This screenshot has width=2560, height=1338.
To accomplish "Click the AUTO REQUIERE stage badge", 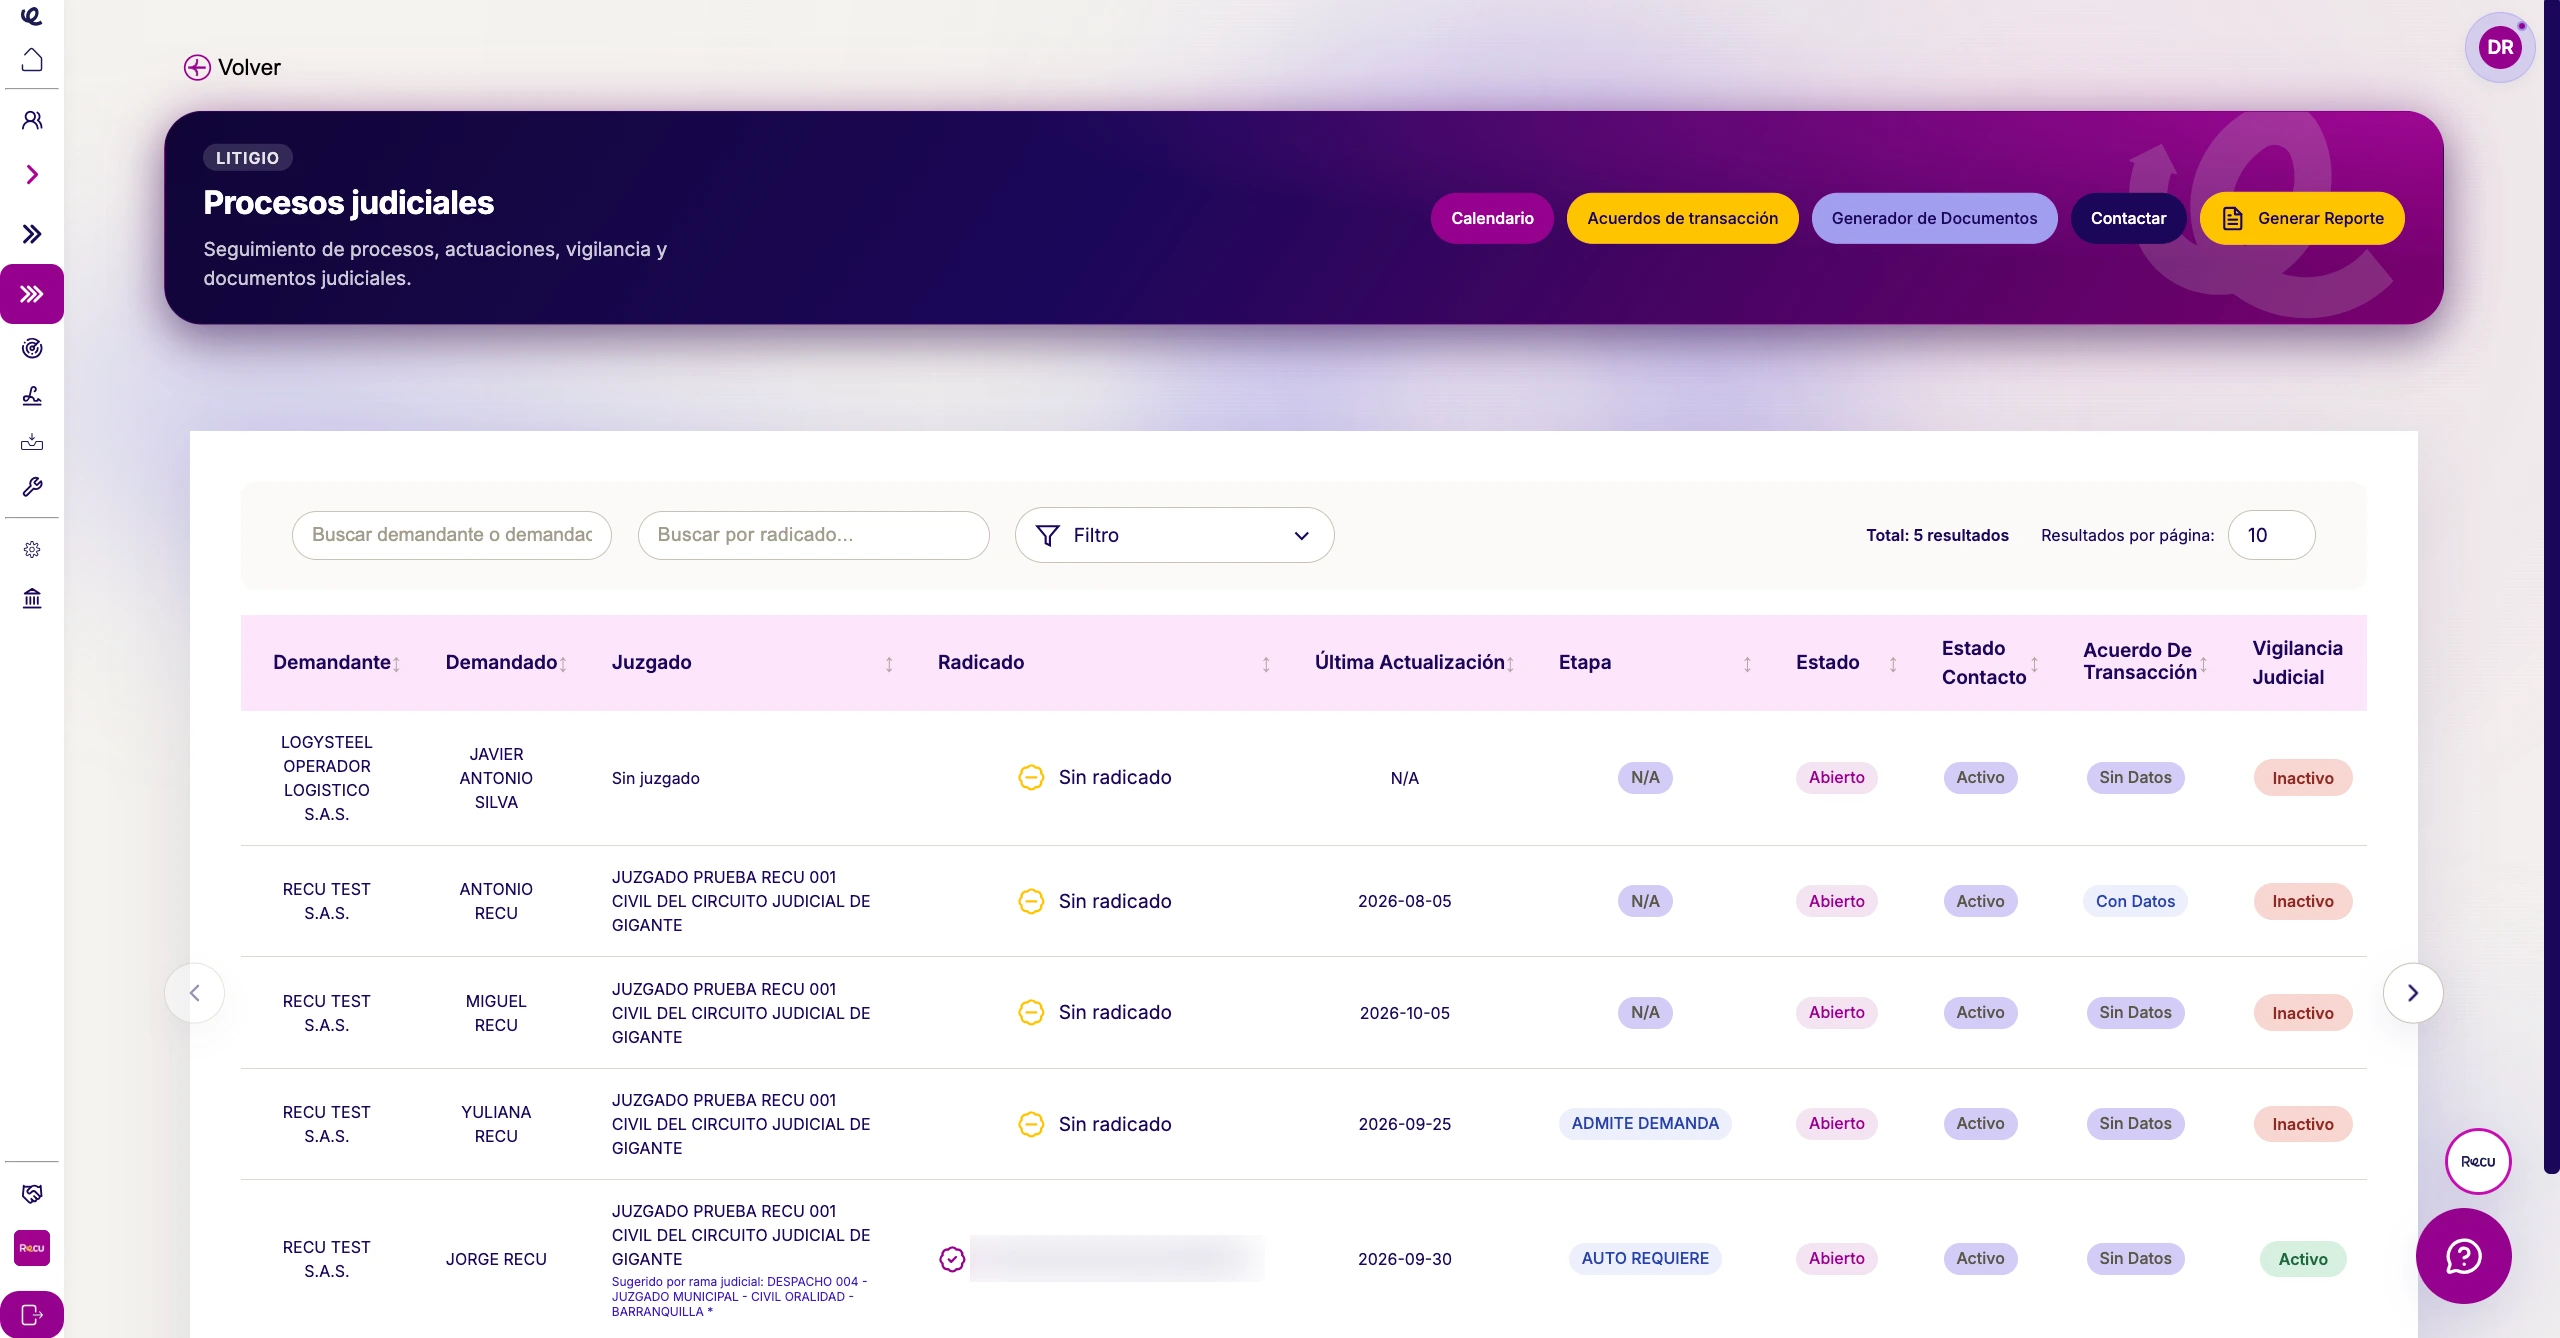I will point(1645,1258).
